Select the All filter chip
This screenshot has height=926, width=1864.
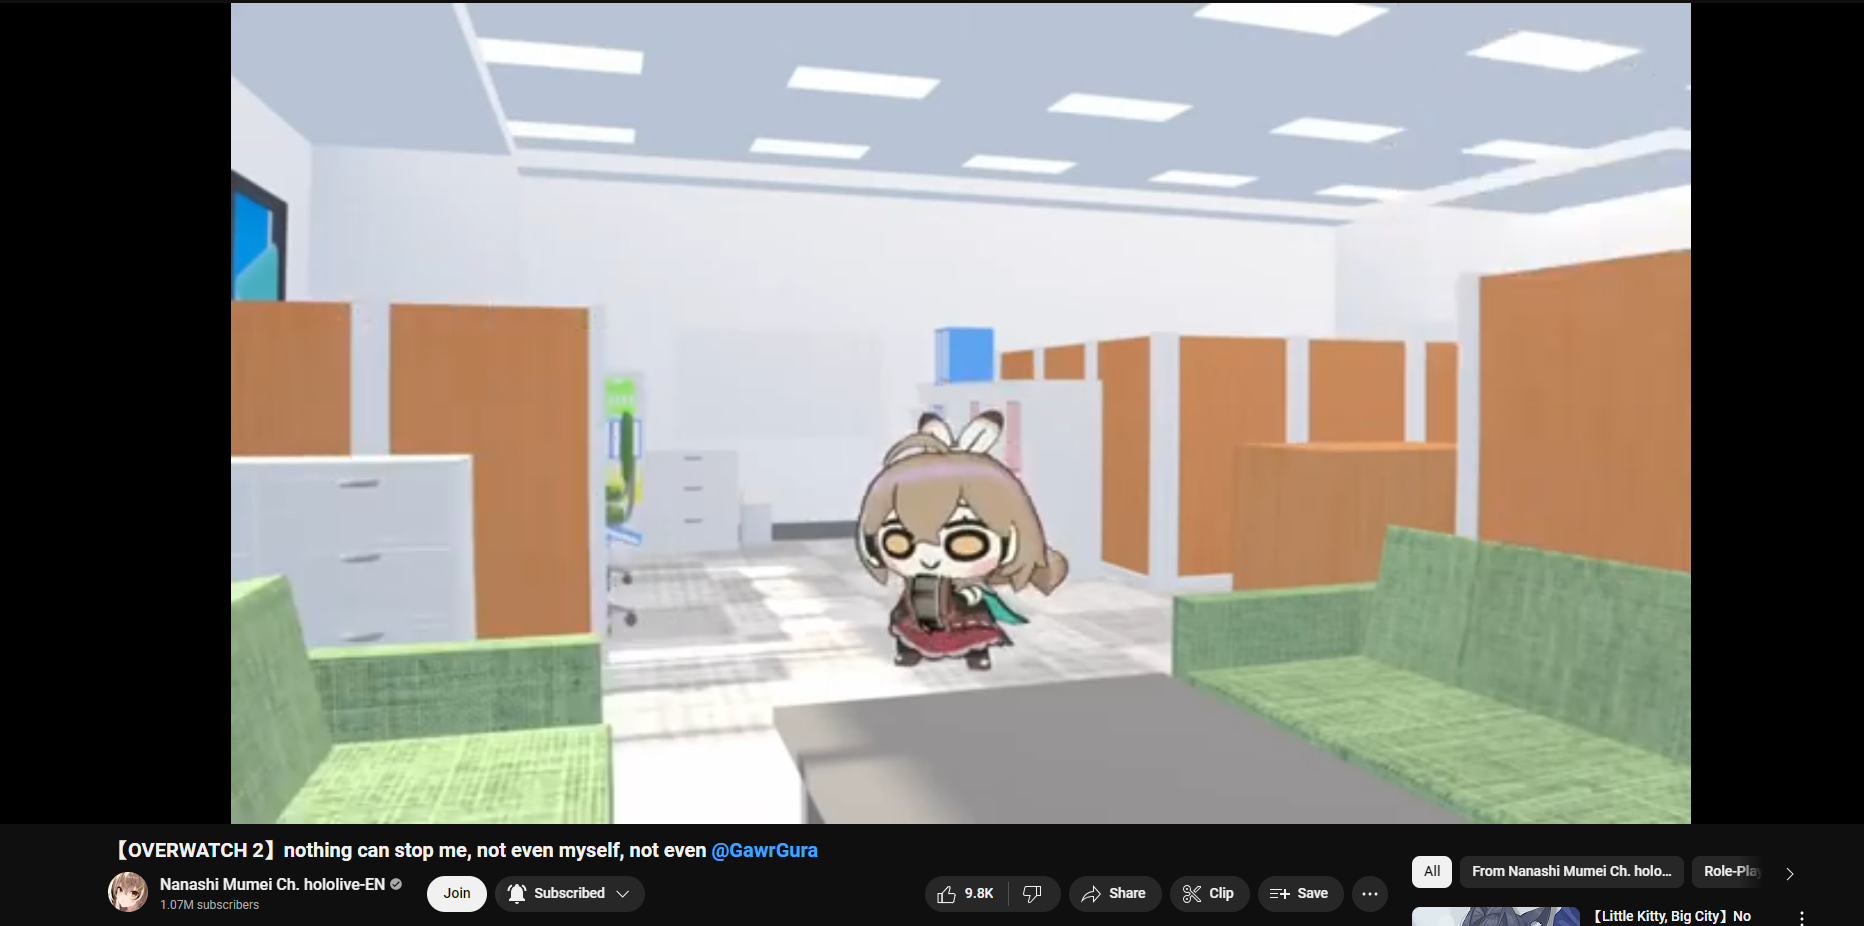[1432, 872]
